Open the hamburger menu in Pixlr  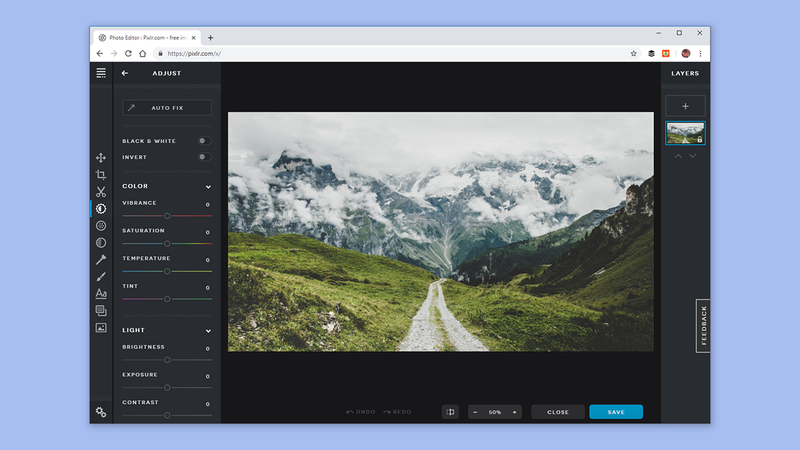pyautogui.click(x=101, y=73)
